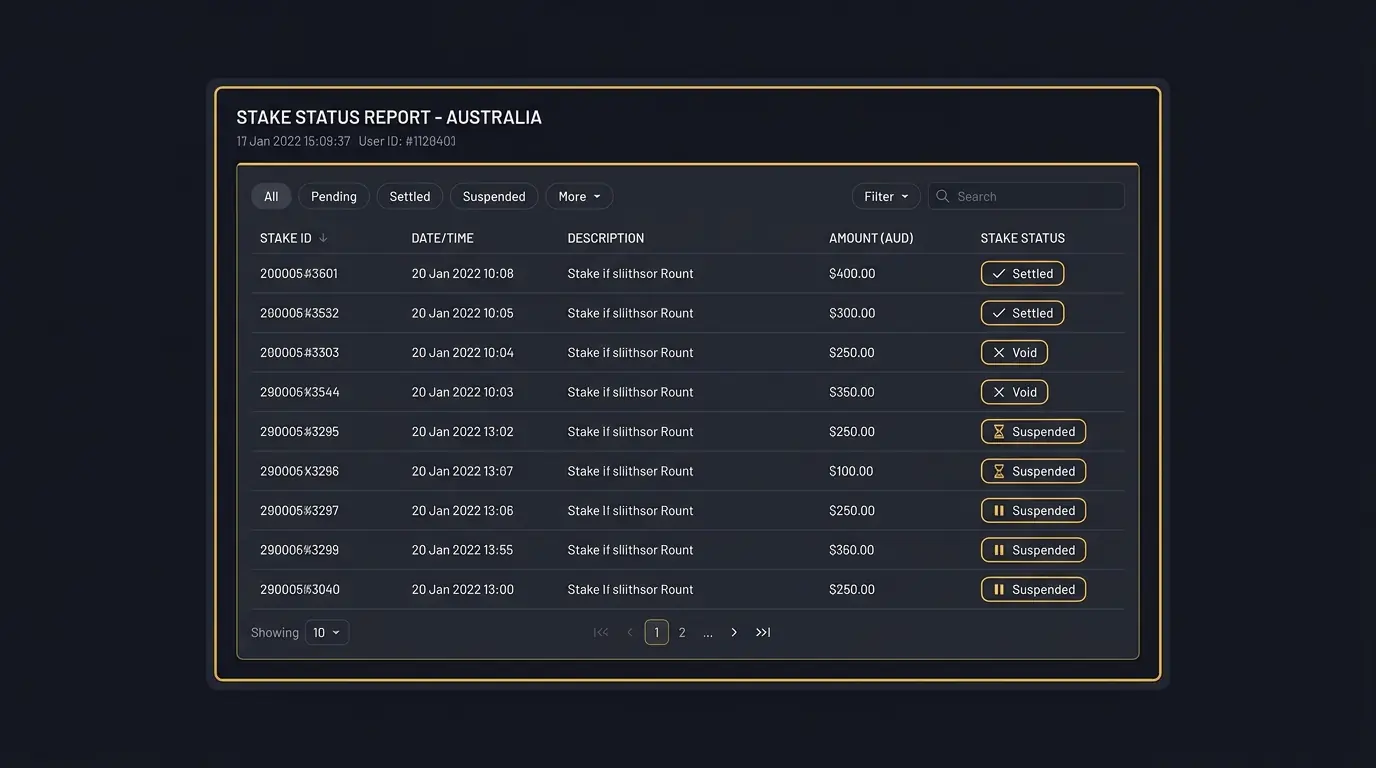Screen dimensions: 1376x768
Task: Click the Settled badge in the $300.00 row
Action: [1022, 313]
